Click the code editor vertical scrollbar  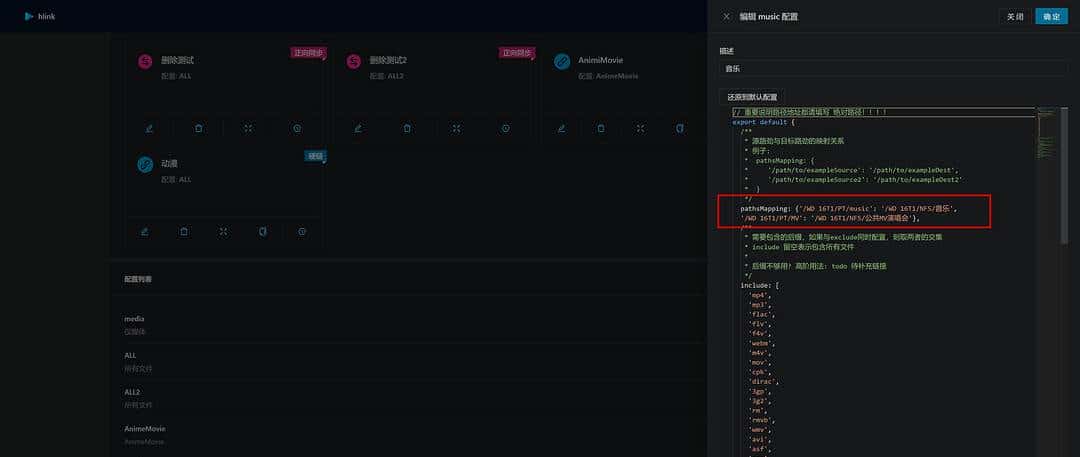tap(1064, 176)
